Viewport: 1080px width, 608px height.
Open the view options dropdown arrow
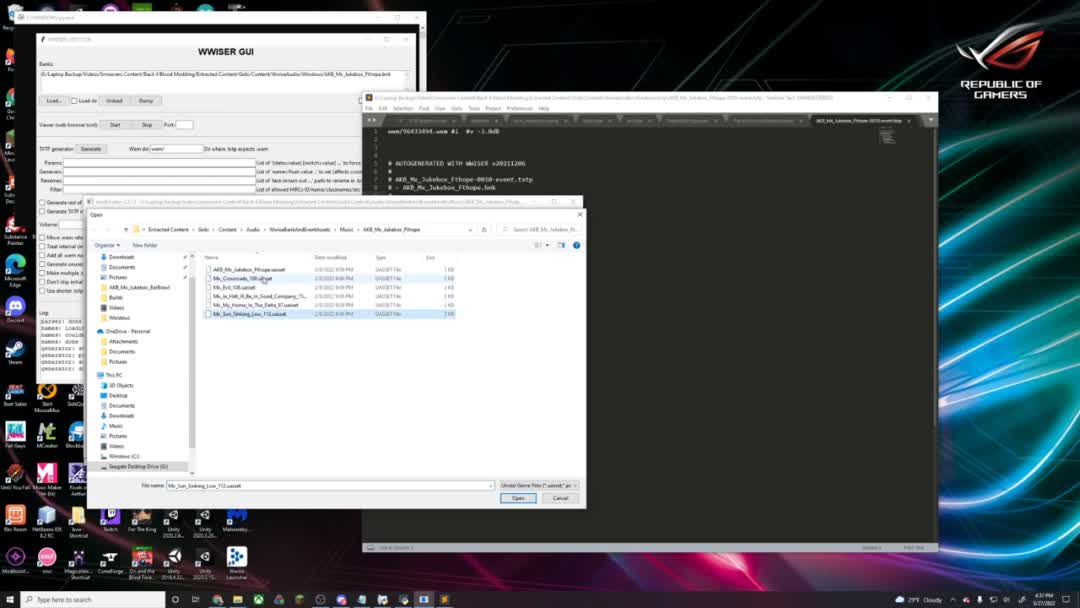click(x=548, y=245)
